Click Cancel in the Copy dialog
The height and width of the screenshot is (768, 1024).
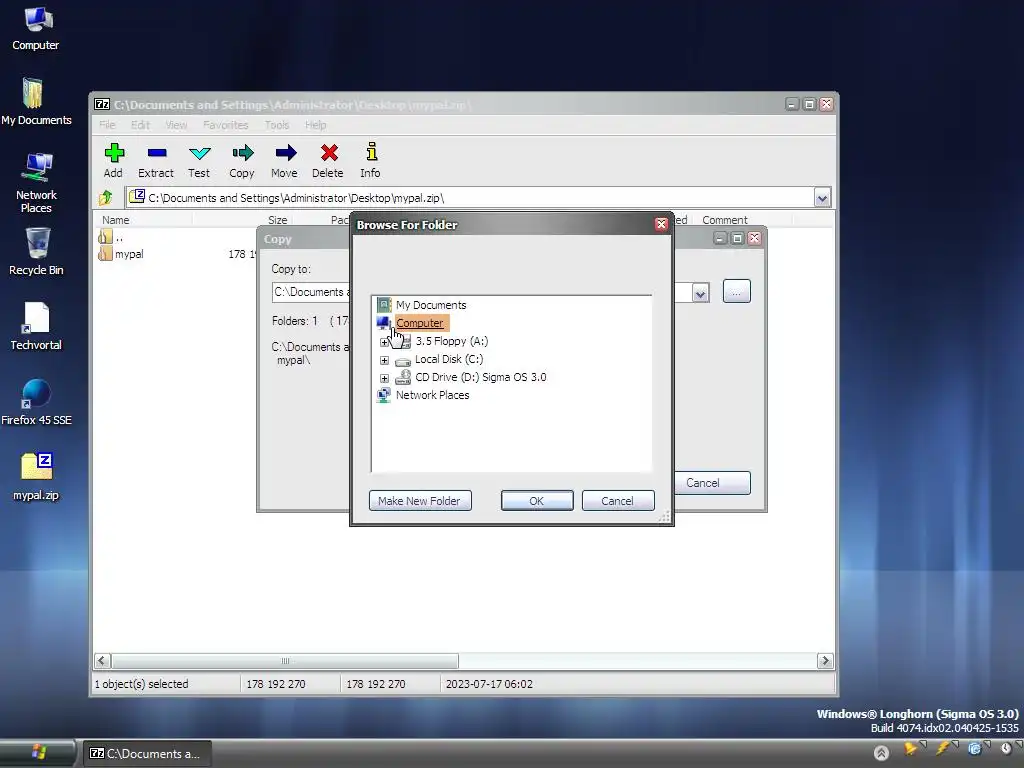712,483
